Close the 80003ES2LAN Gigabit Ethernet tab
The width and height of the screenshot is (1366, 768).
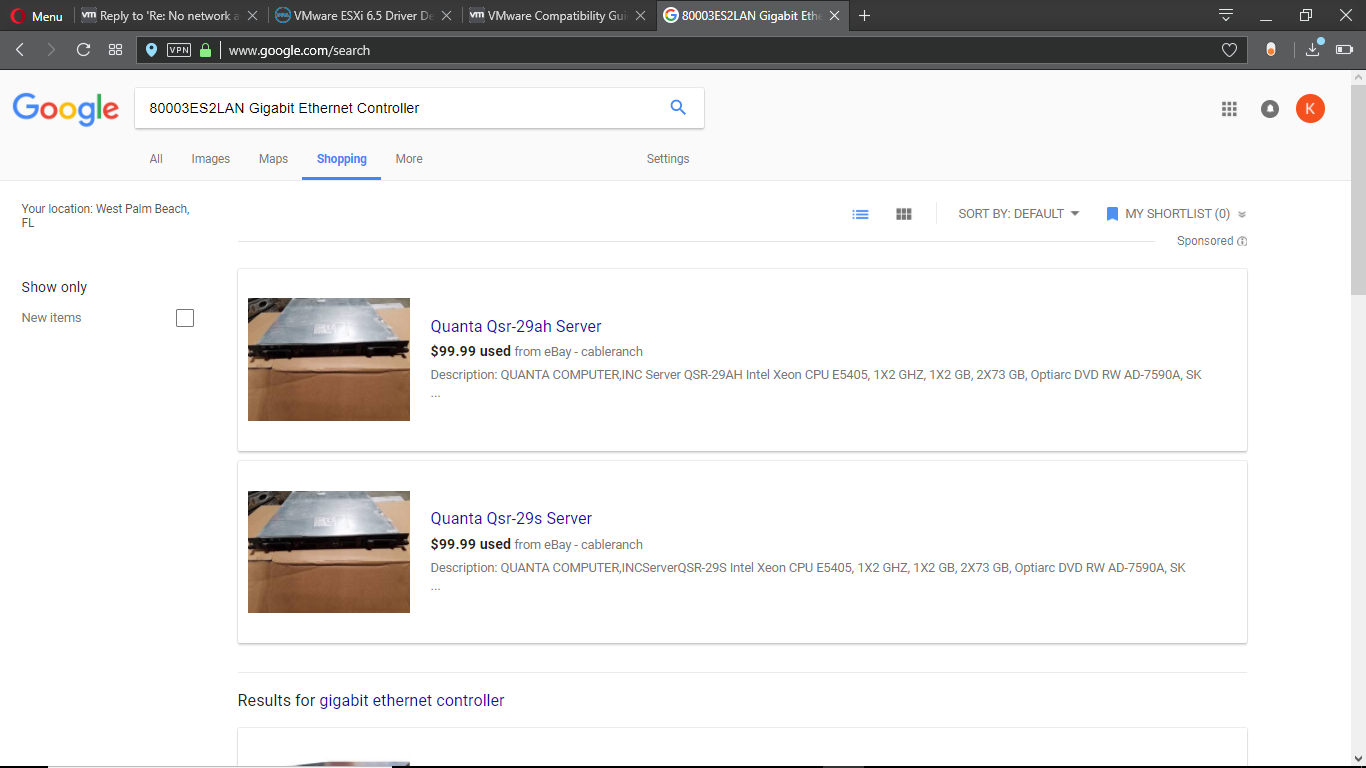834,16
